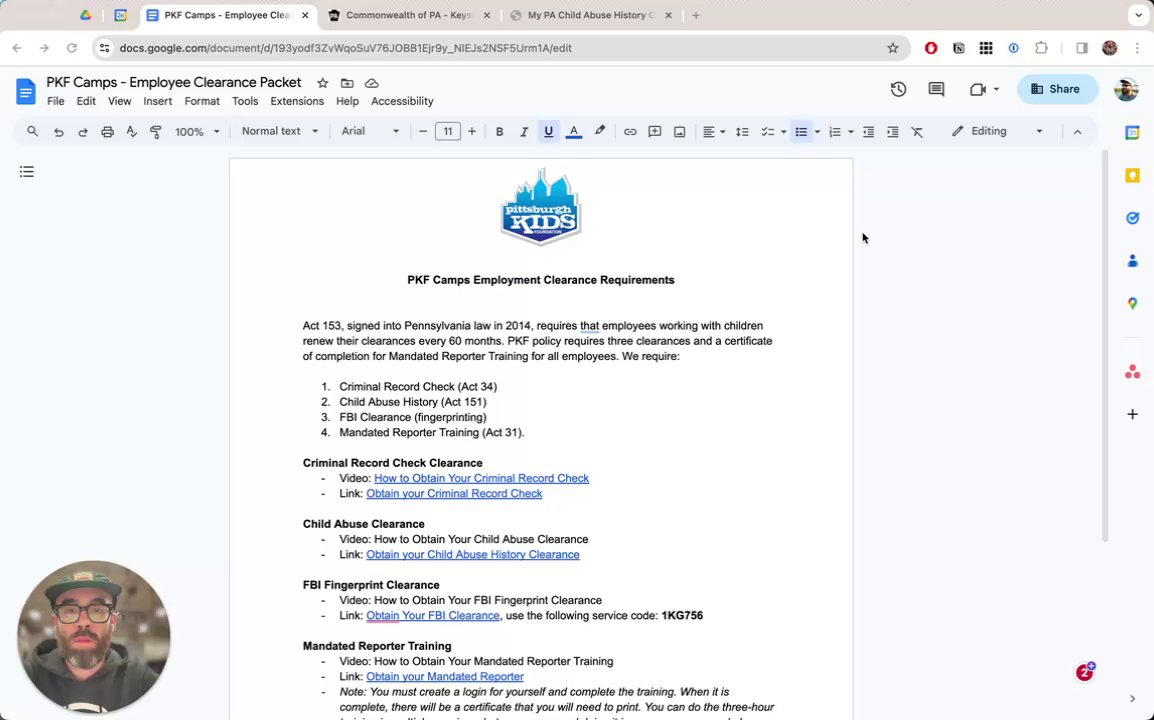Image resolution: width=1154 pixels, height=720 pixels.
Task: Toggle italic formatting
Action: pyautogui.click(x=524, y=132)
